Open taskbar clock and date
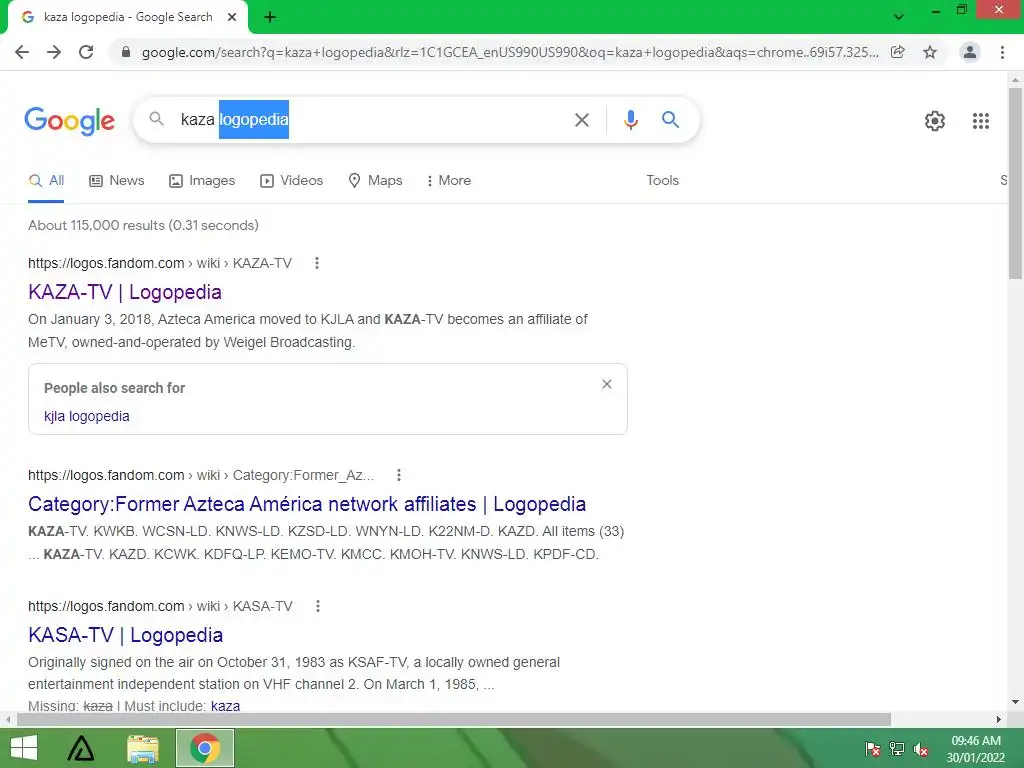 coord(976,749)
